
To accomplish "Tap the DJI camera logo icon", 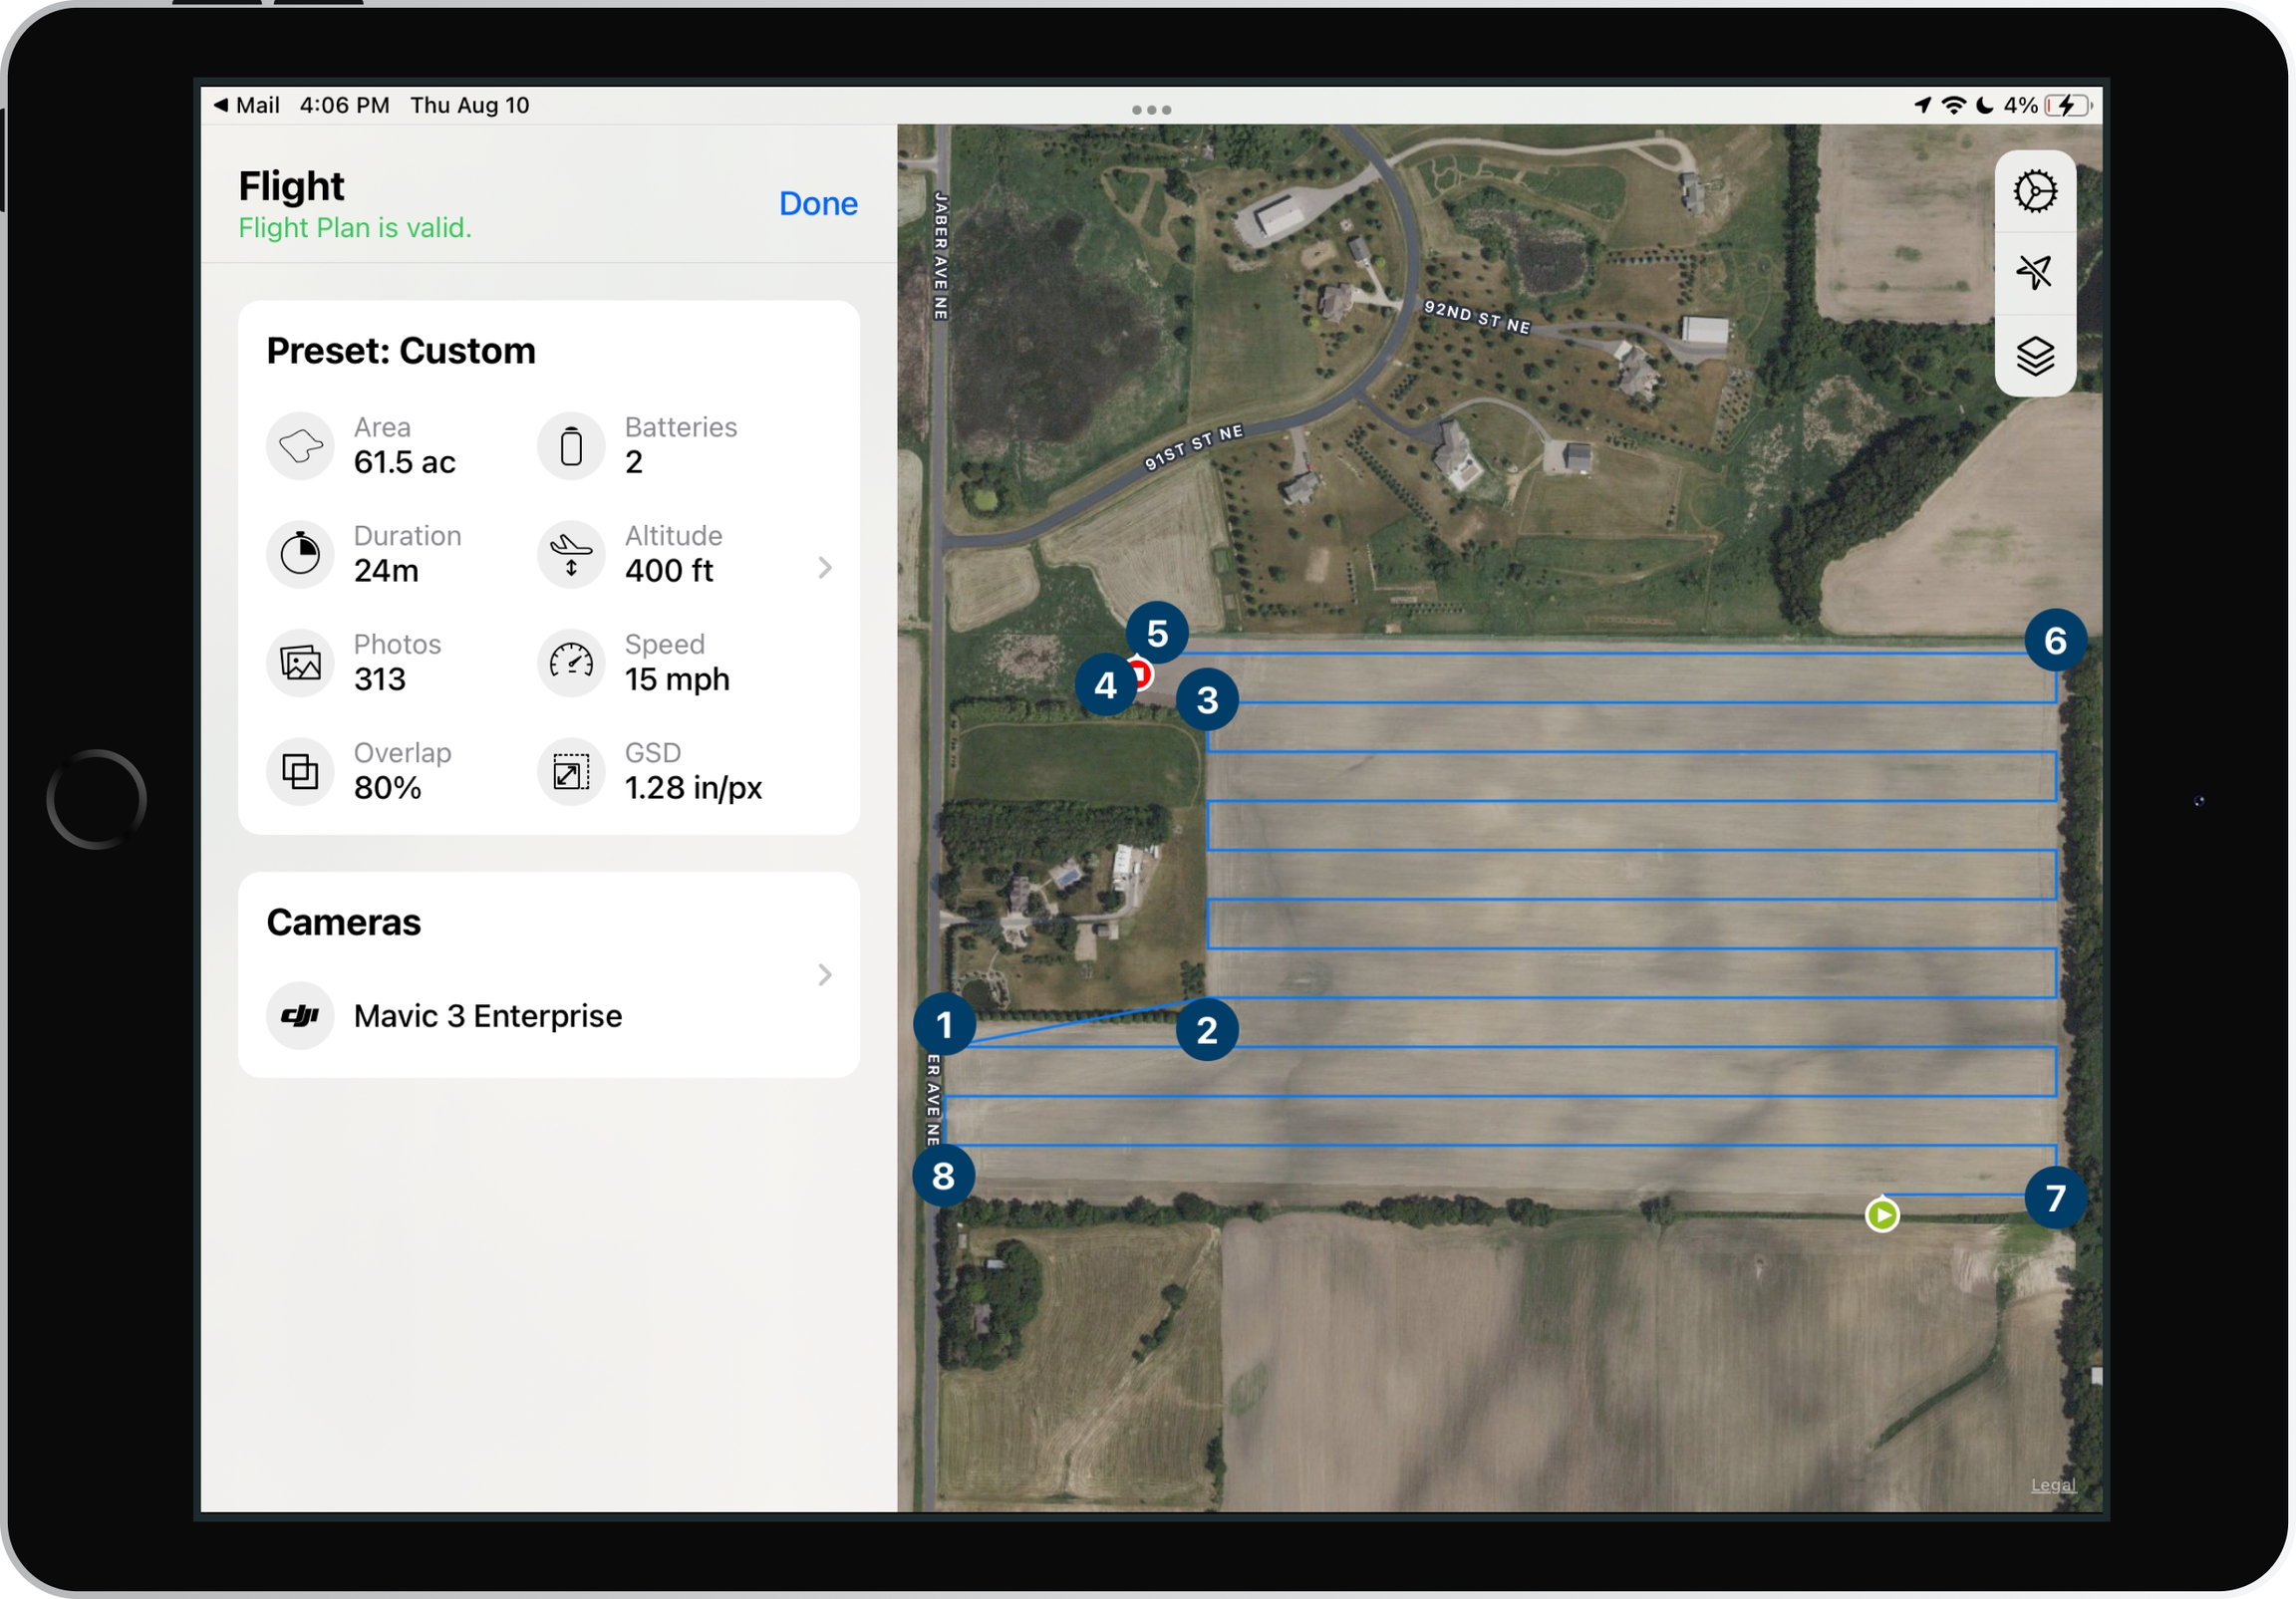I will (x=300, y=1016).
